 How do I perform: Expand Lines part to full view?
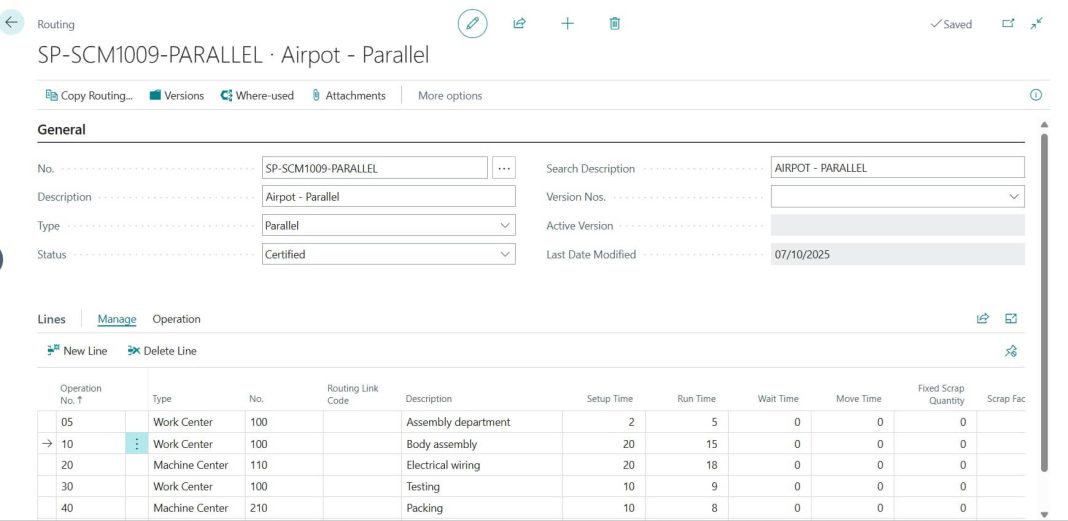tap(1011, 319)
